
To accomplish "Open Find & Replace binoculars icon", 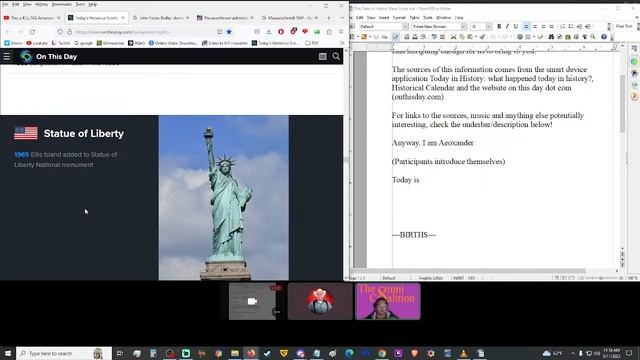I will [x=551, y=37].
